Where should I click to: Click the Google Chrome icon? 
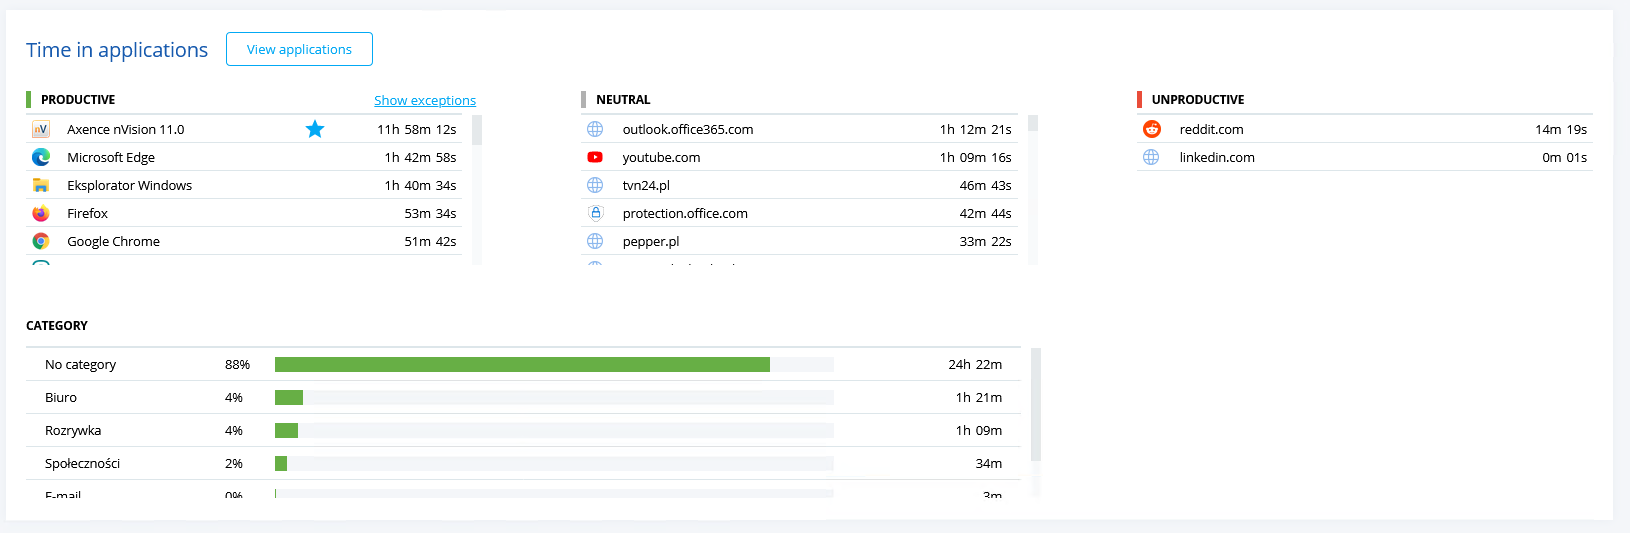[41, 241]
